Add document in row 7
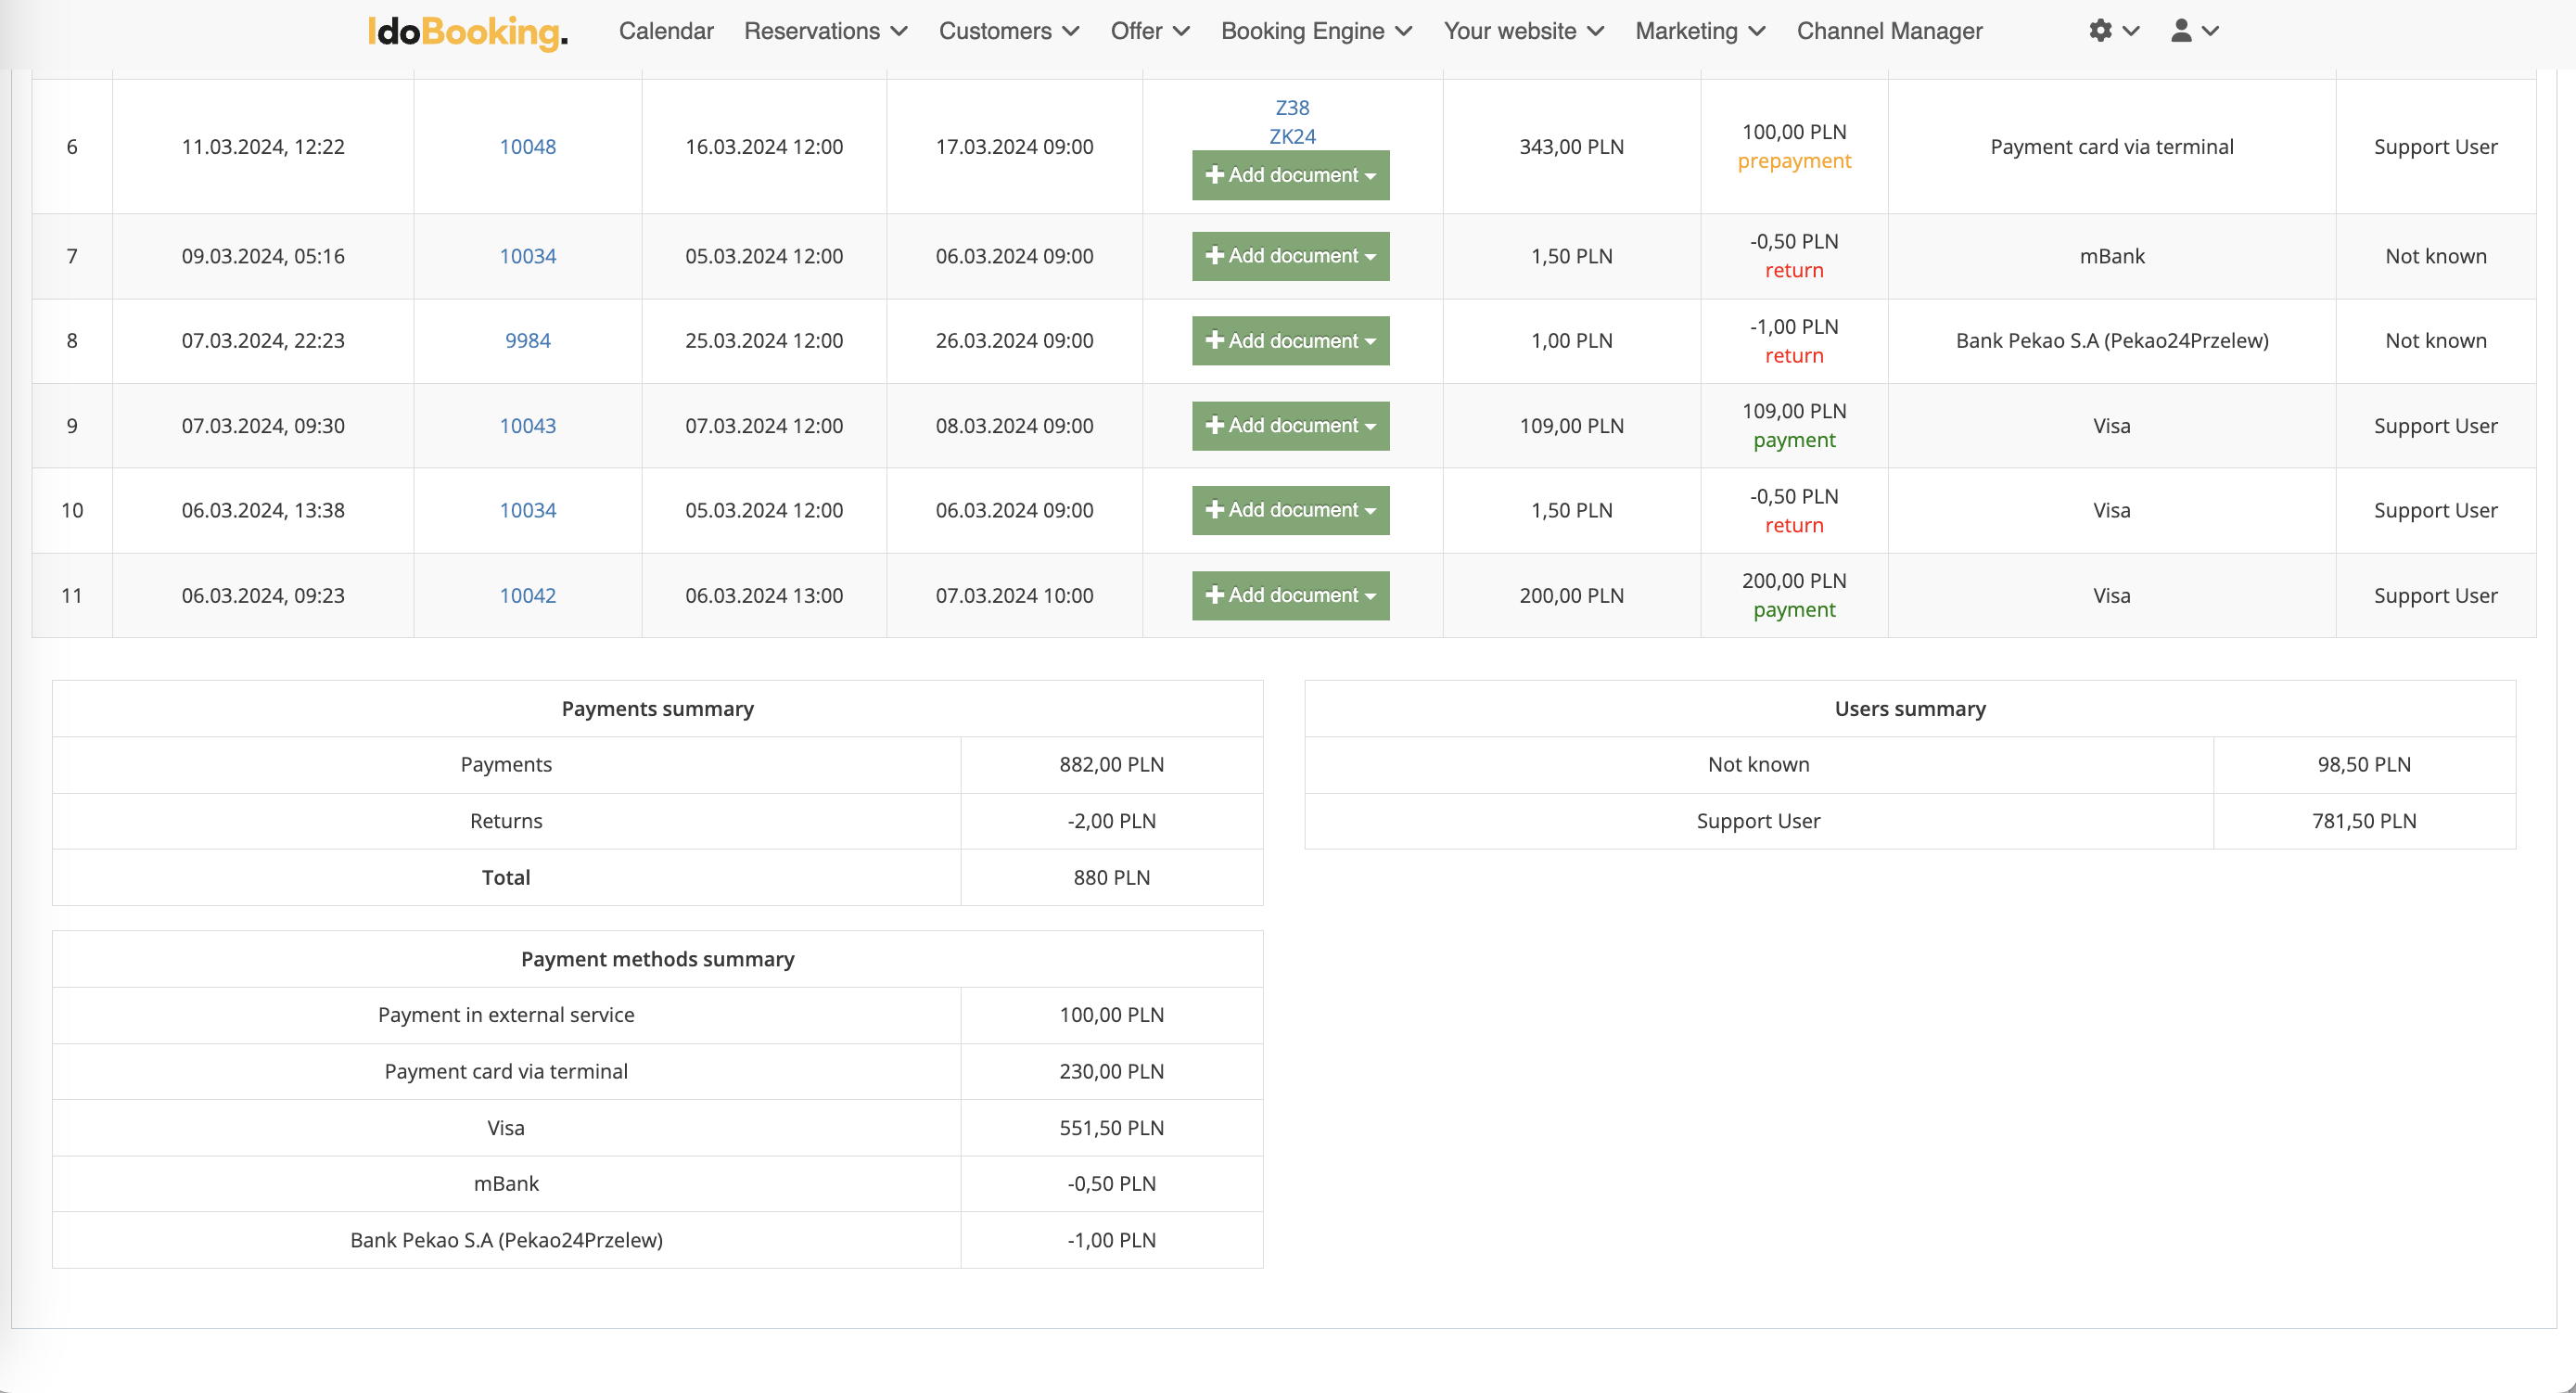Screen dimensions: 2576x1393 tap(1290, 256)
